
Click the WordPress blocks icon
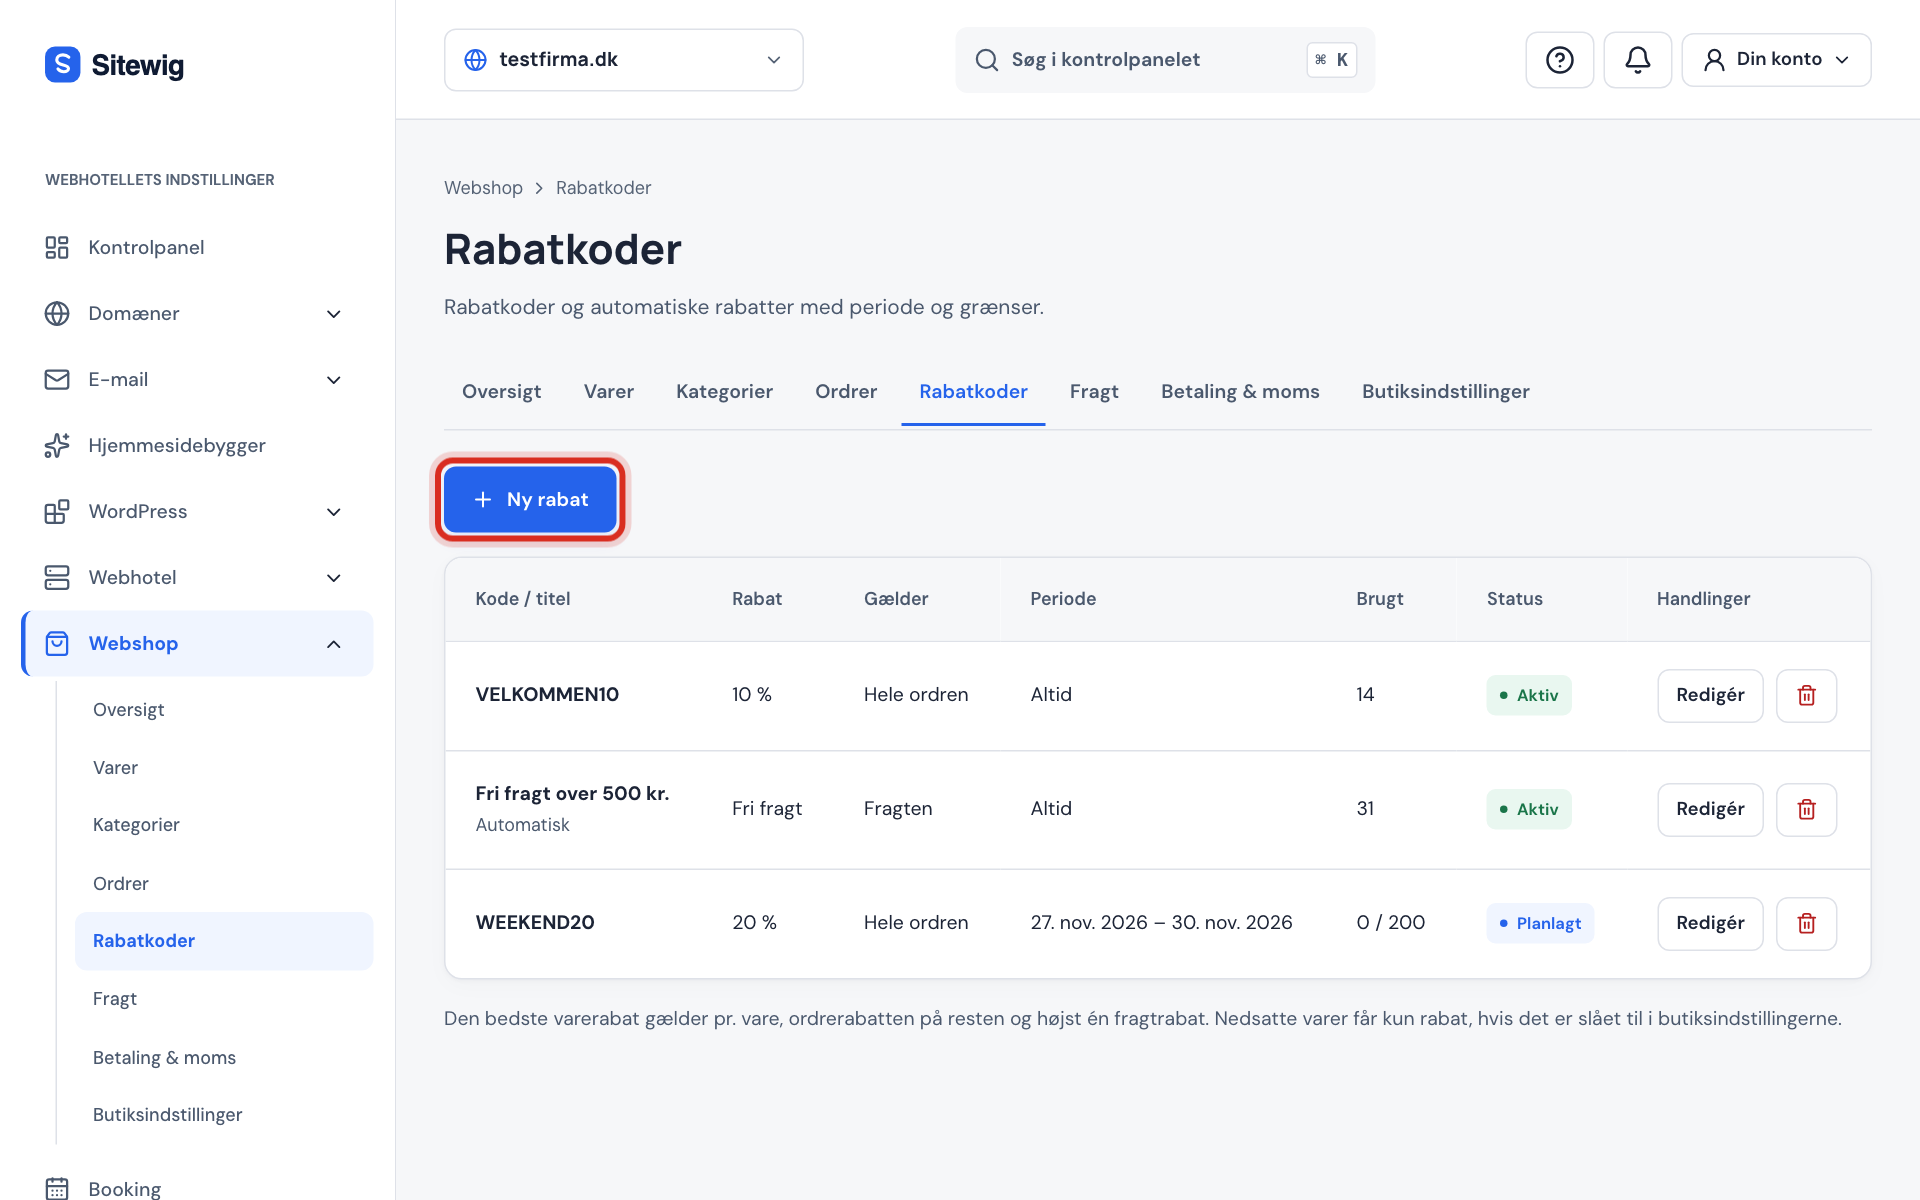(57, 511)
